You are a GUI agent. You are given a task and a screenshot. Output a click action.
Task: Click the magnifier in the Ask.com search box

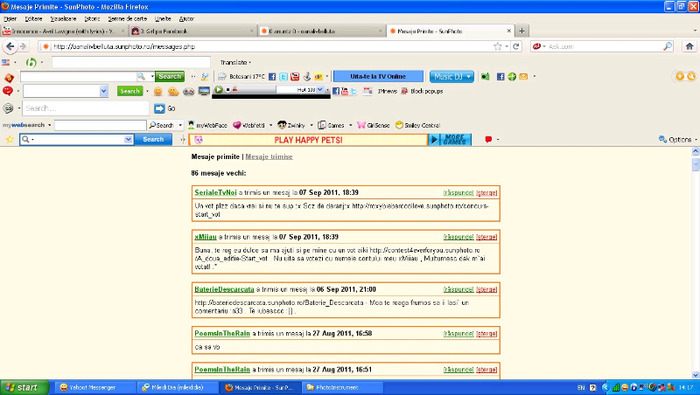[x=667, y=46]
